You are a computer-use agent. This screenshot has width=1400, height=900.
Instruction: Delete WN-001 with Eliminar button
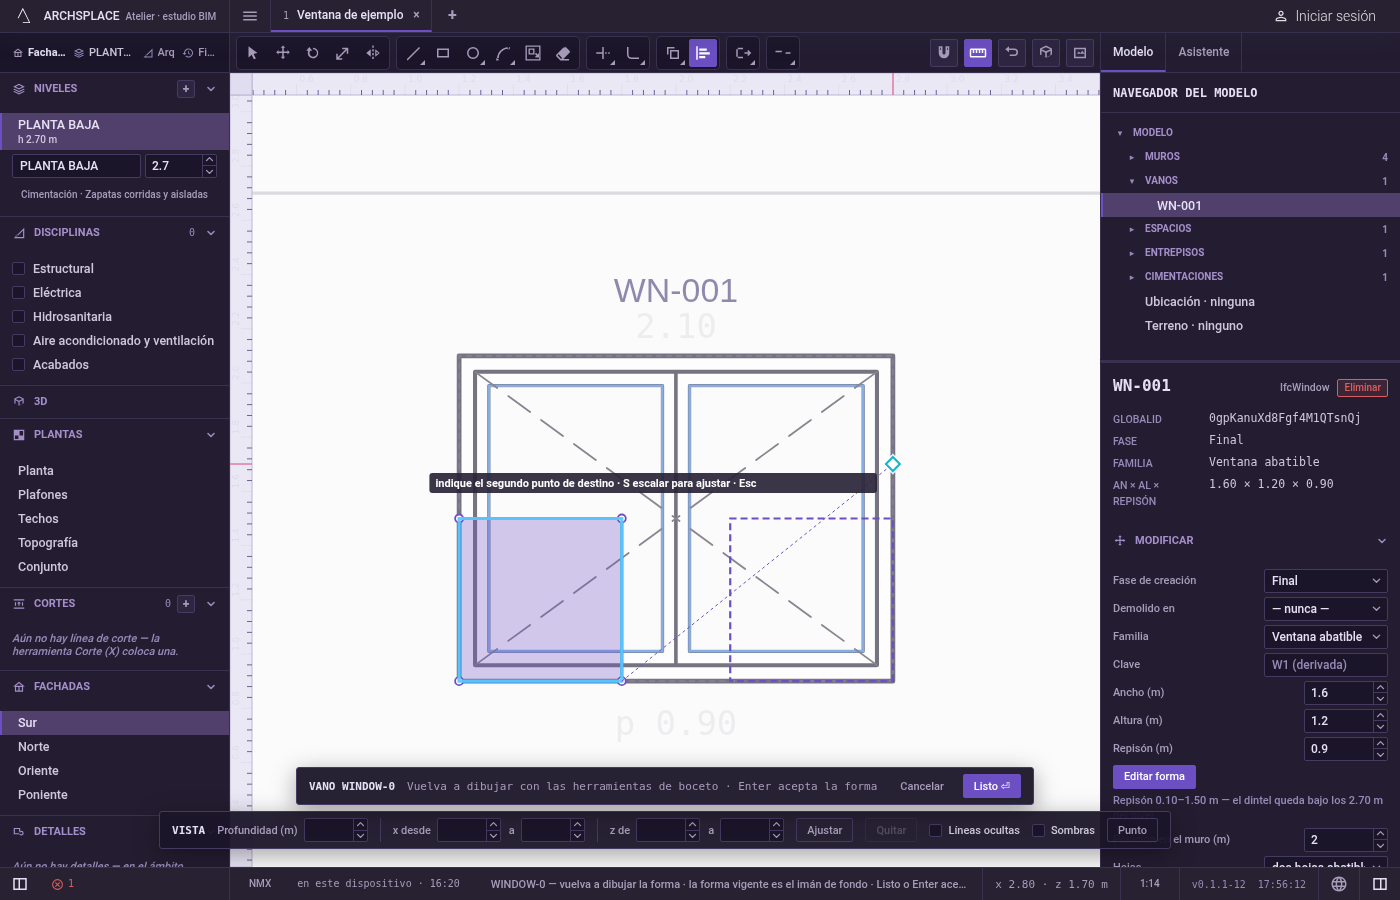[1362, 388]
